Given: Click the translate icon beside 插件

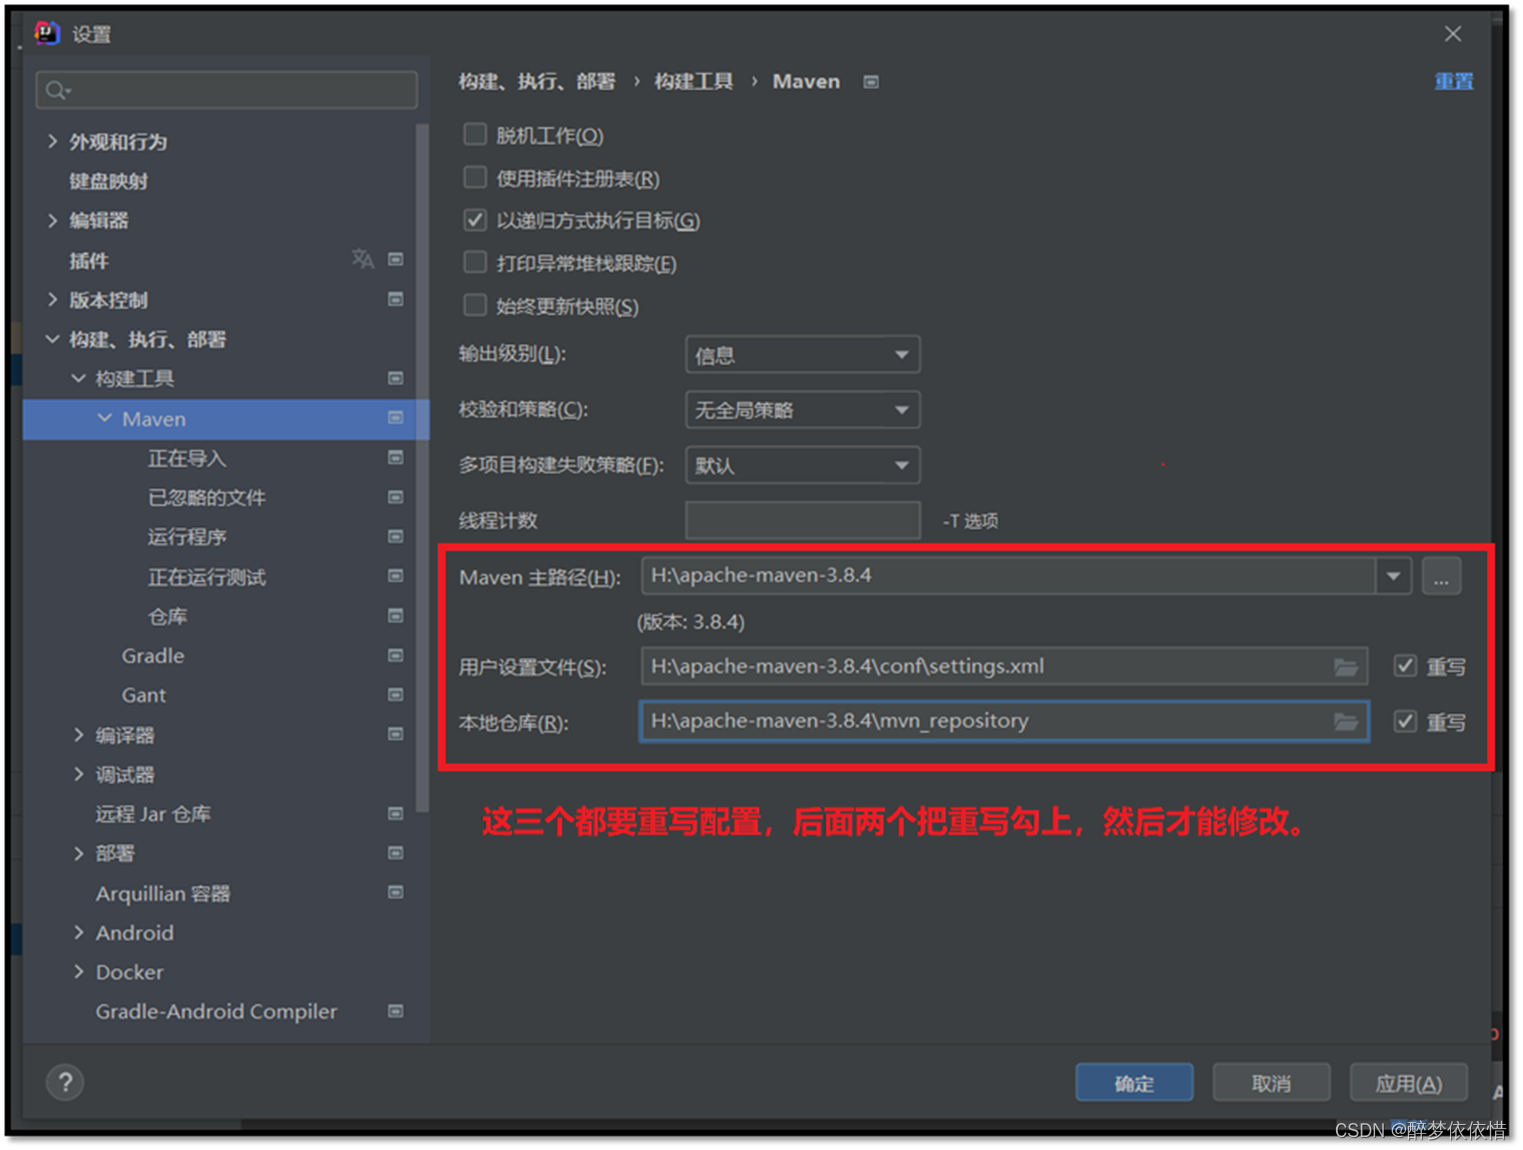Looking at the screenshot, I should (363, 259).
